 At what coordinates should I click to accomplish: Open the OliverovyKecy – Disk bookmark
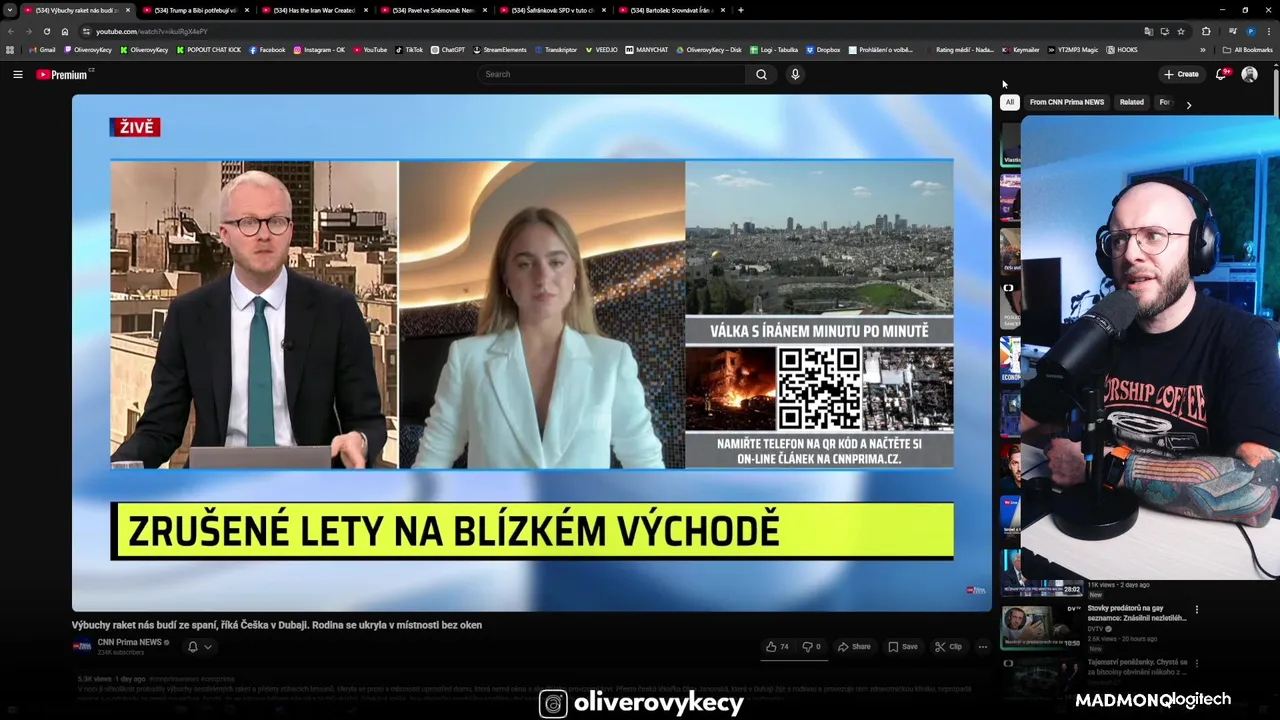tap(708, 49)
